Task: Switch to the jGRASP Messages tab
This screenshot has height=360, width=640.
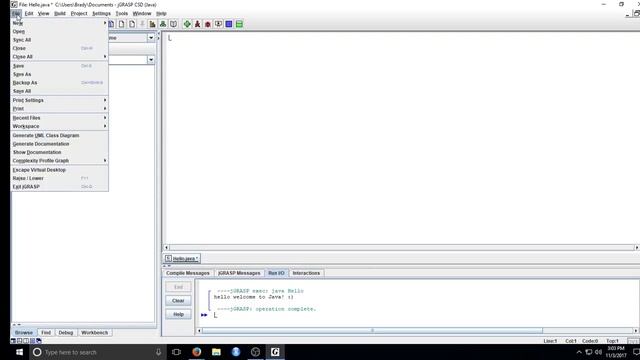Action: [239, 273]
